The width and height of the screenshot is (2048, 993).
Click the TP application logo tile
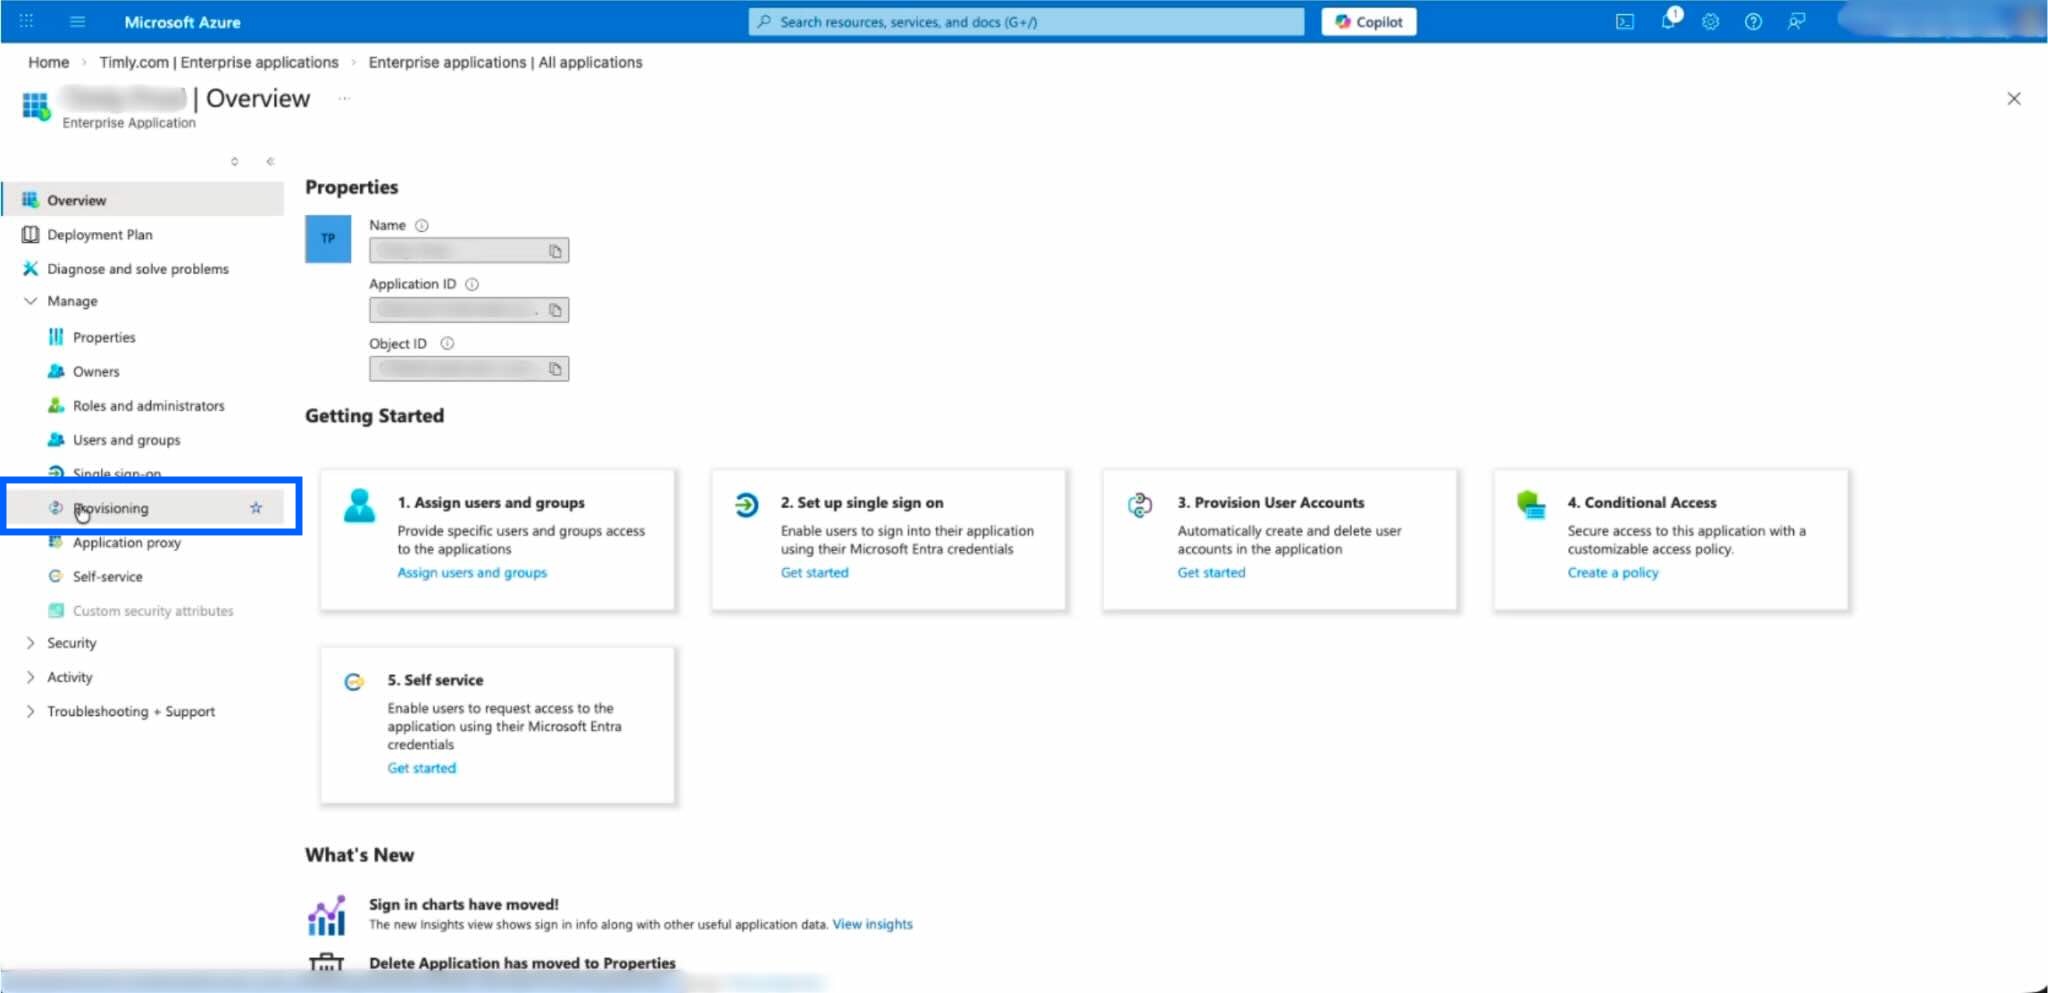328,239
